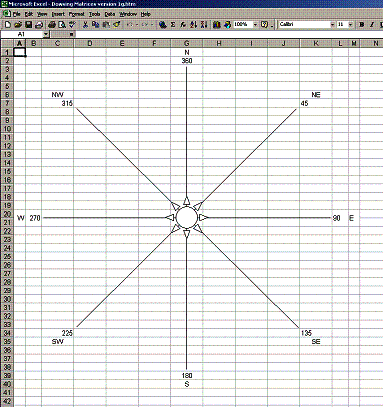This screenshot has height=407, width=383.
Task: Select row 20 header
Action: coord(7,214)
